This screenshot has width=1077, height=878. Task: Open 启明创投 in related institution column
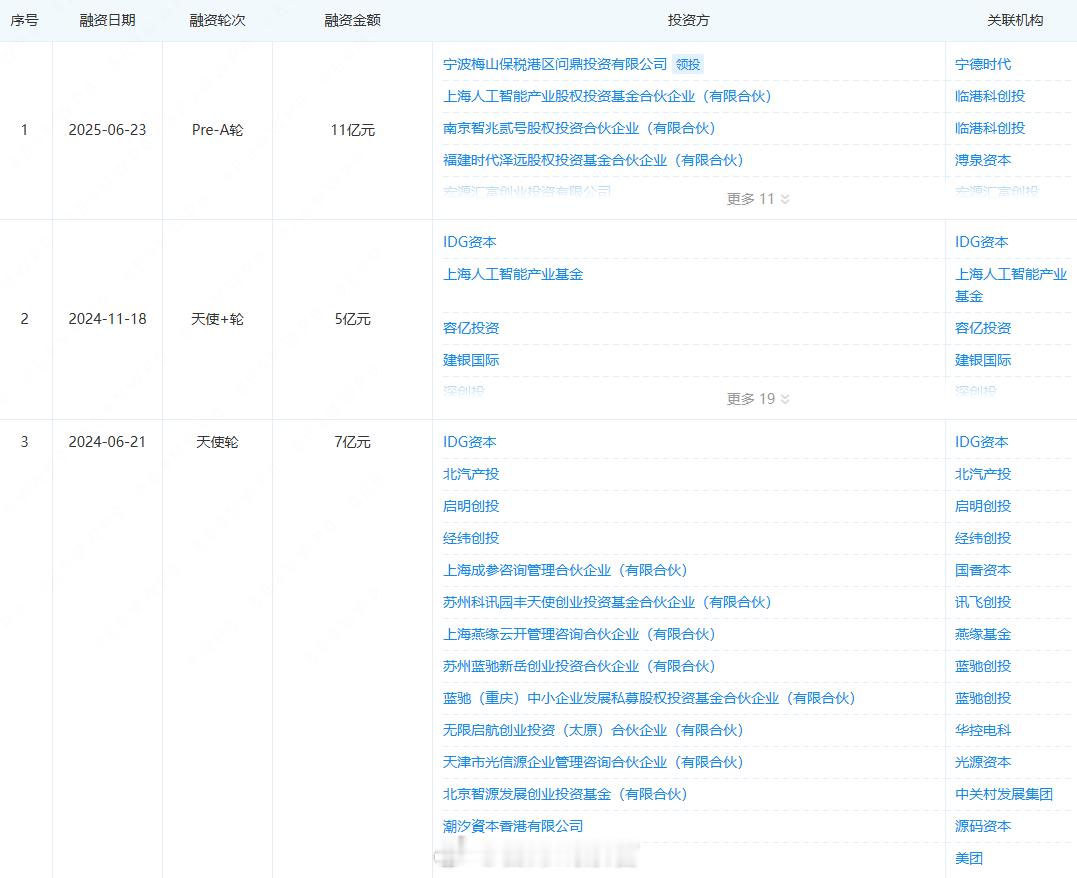[x=983, y=506]
